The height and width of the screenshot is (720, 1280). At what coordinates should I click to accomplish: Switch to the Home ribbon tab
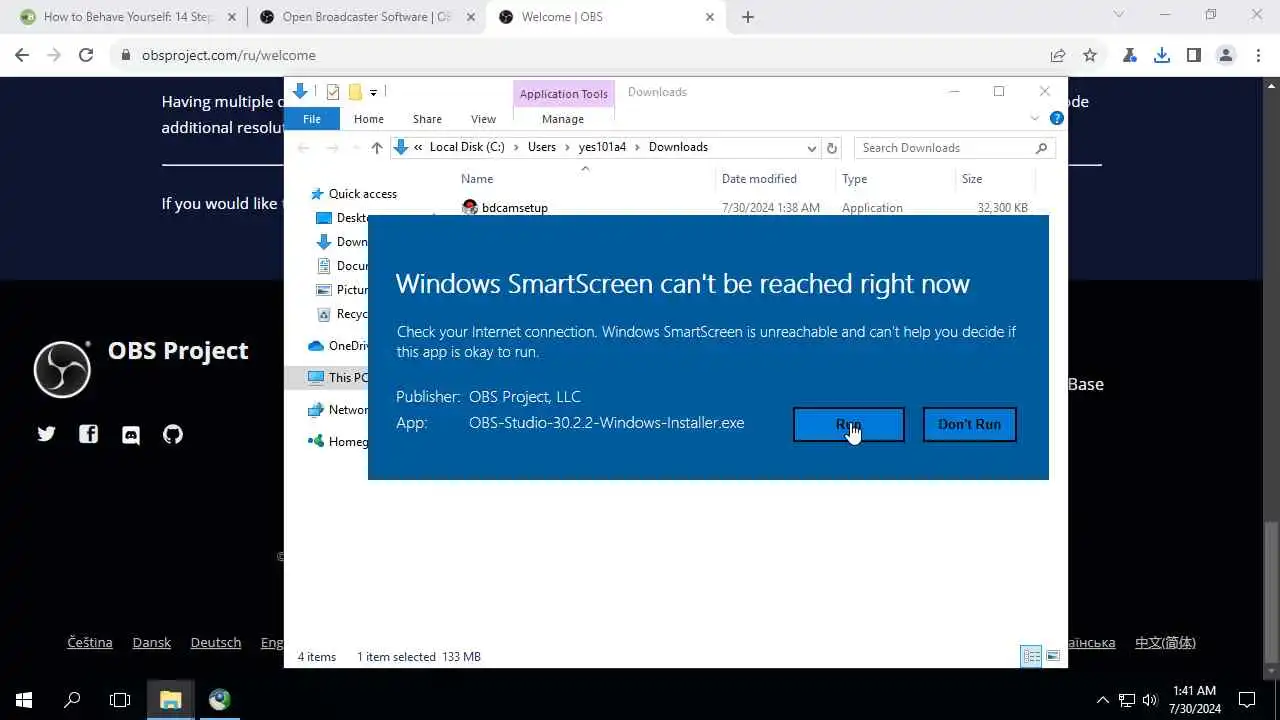368,119
